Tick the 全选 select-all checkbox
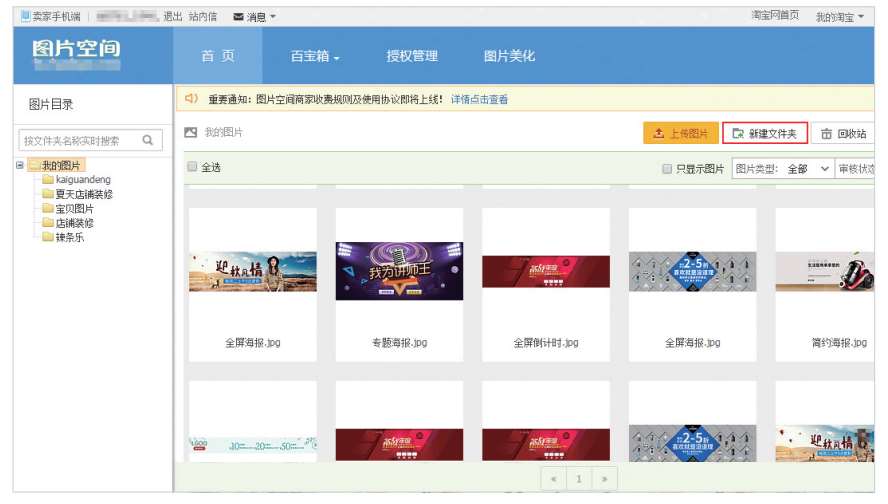 [x=193, y=168]
